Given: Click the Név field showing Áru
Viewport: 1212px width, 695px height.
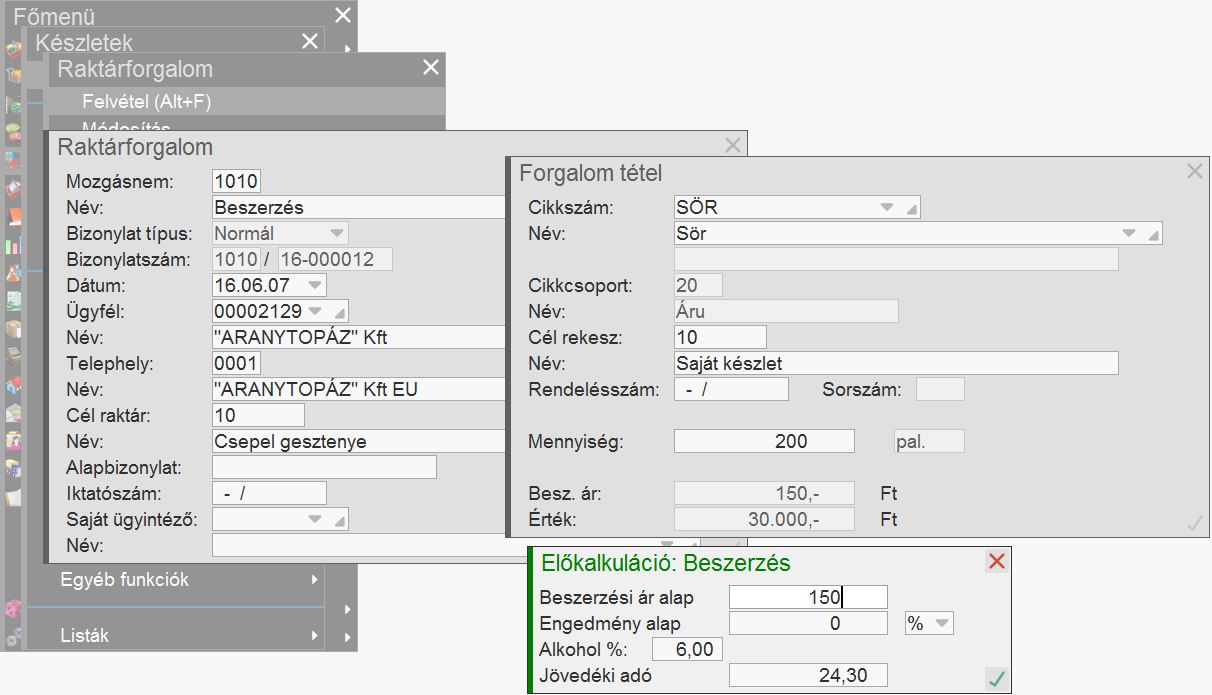Looking at the screenshot, I should pyautogui.click(x=787, y=311).
